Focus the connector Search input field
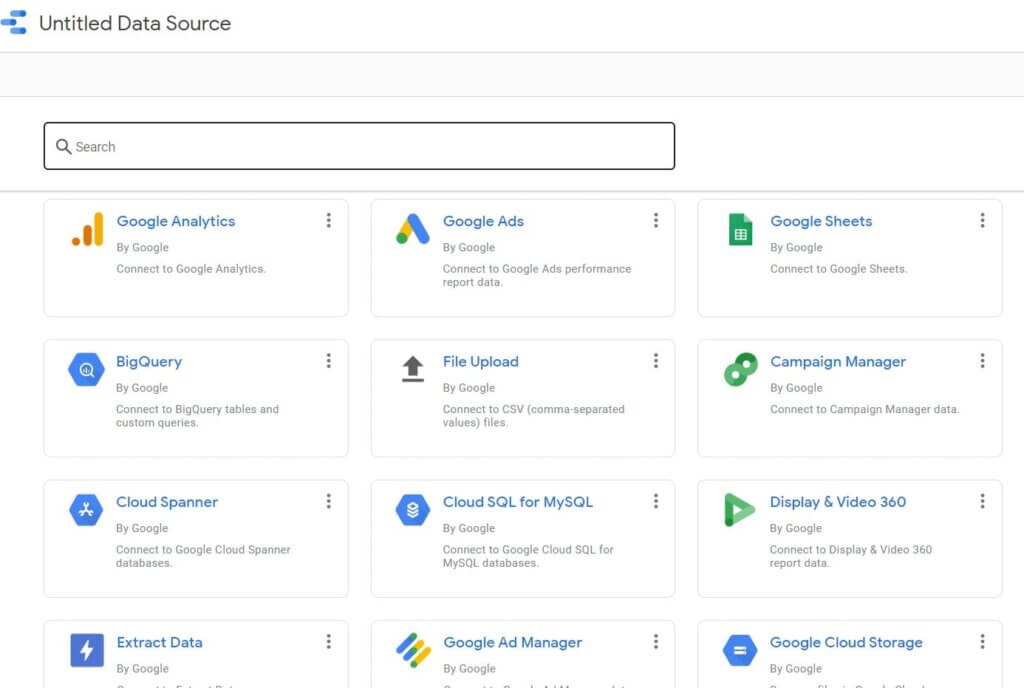 (359, 146)
